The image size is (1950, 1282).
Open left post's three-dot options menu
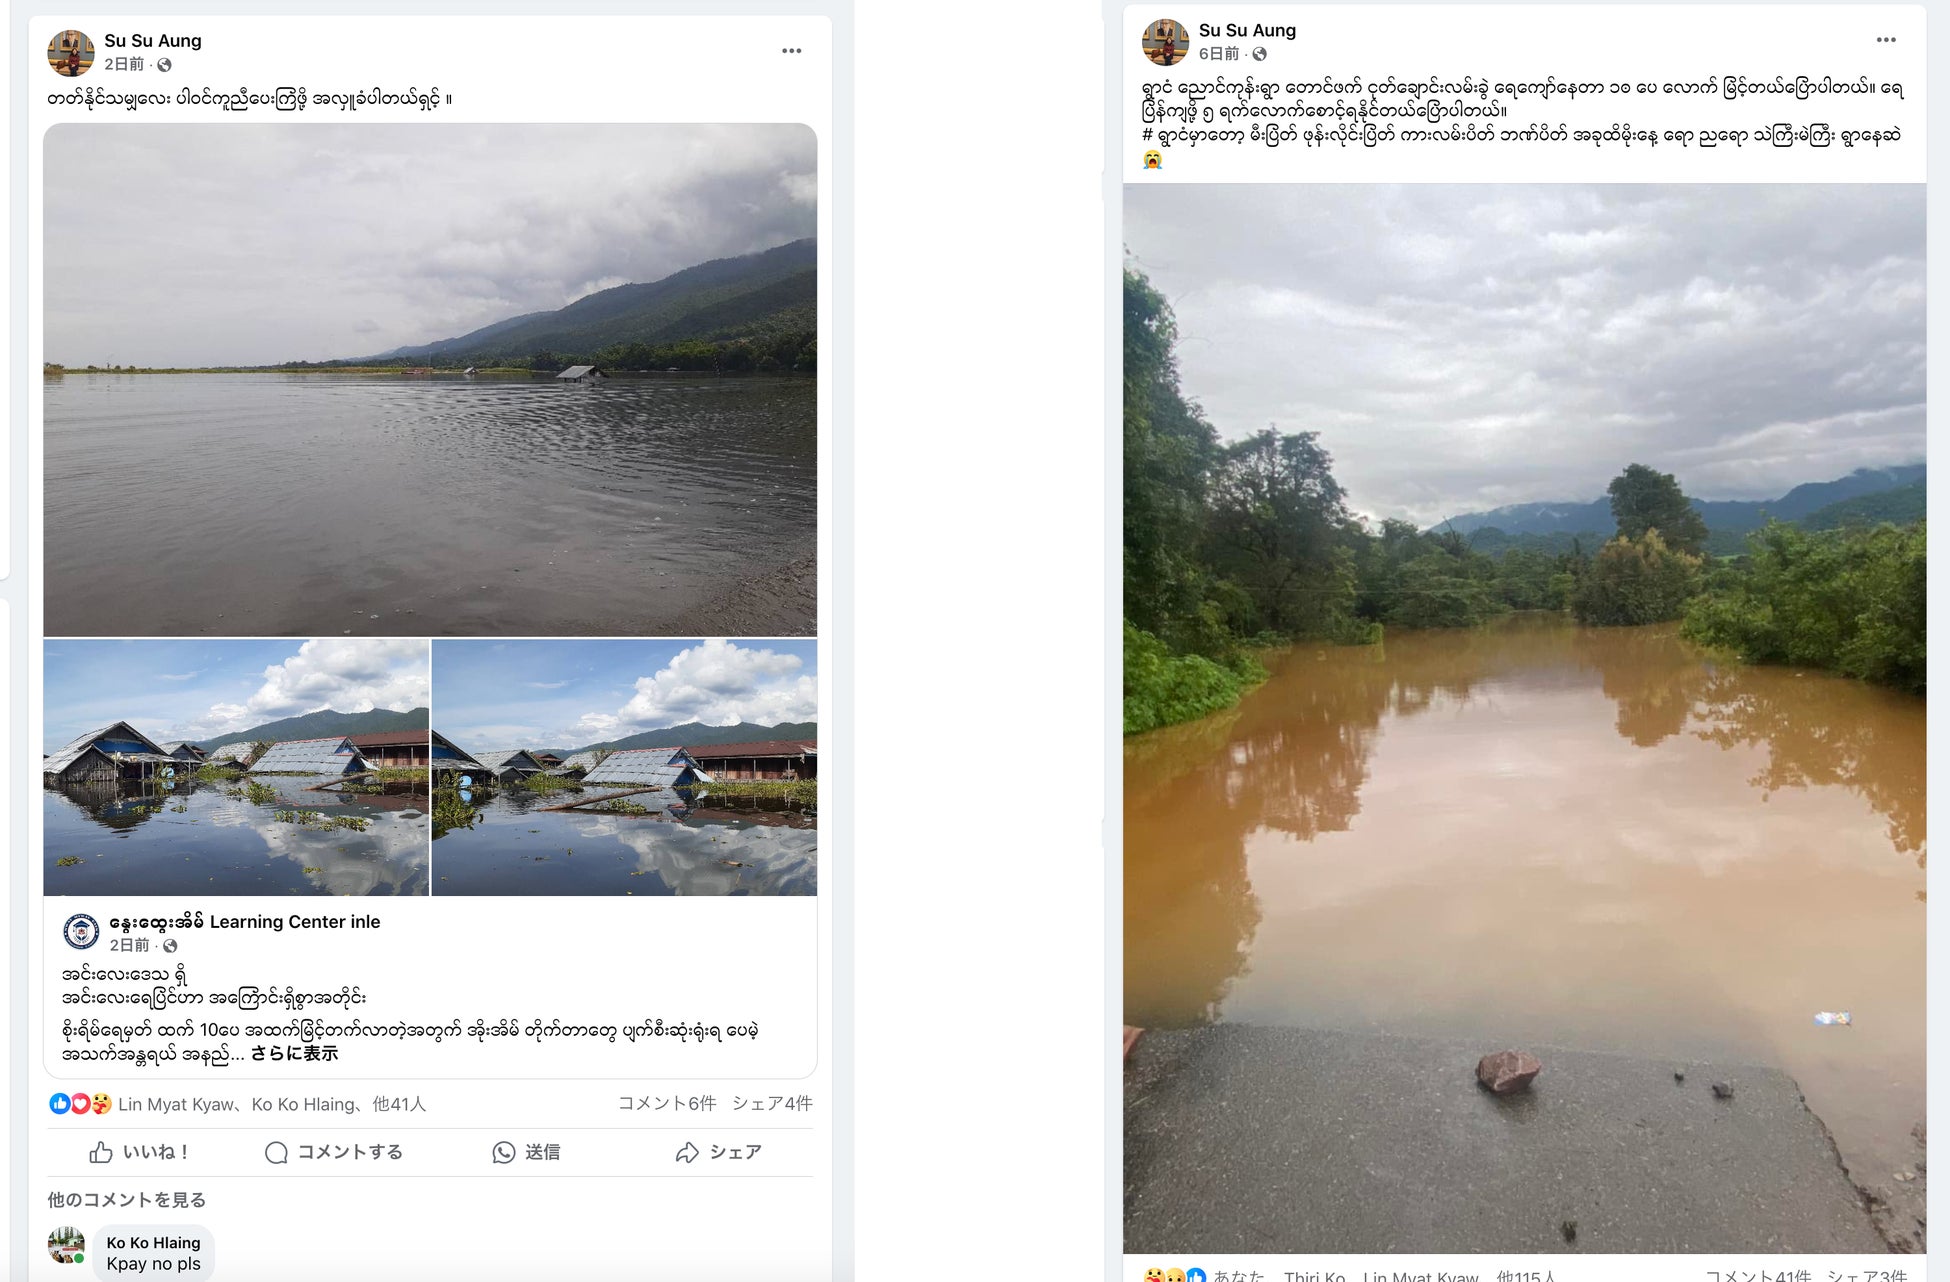pos(791,51)
